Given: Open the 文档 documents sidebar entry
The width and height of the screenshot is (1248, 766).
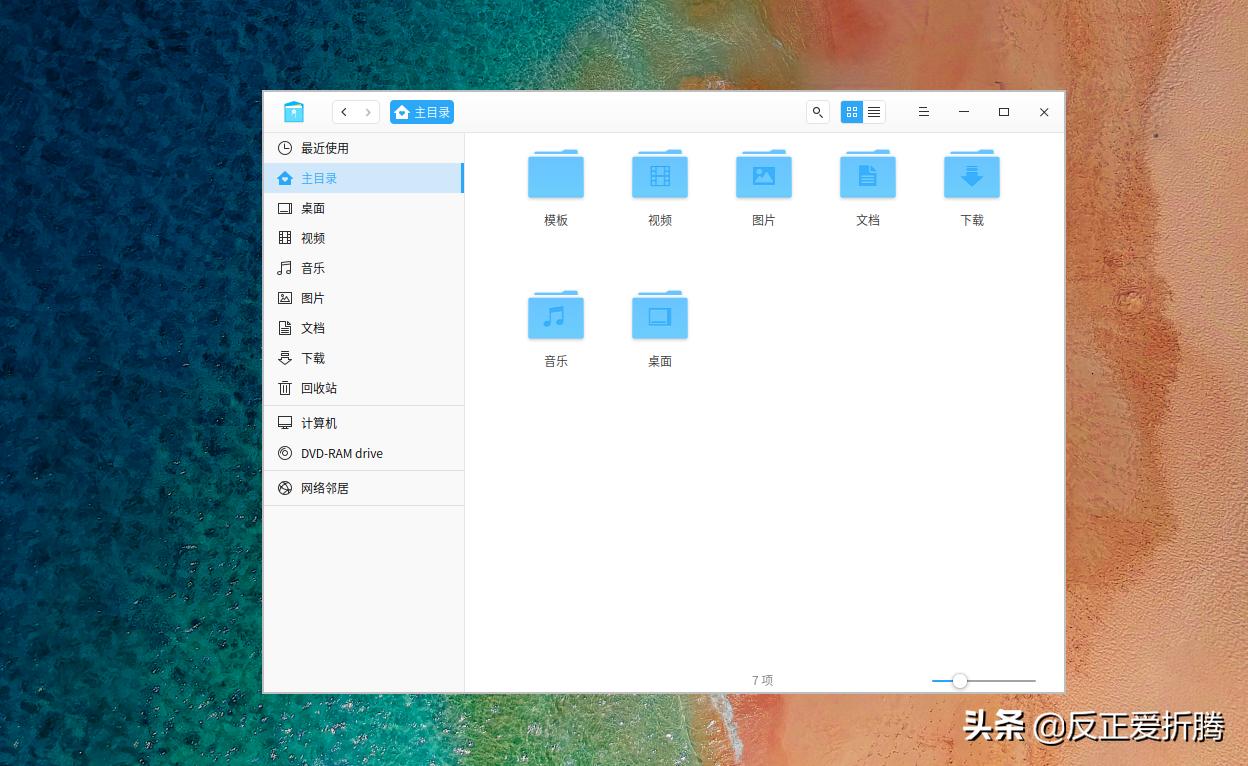Looking at the screenshot, I should 312,328.
